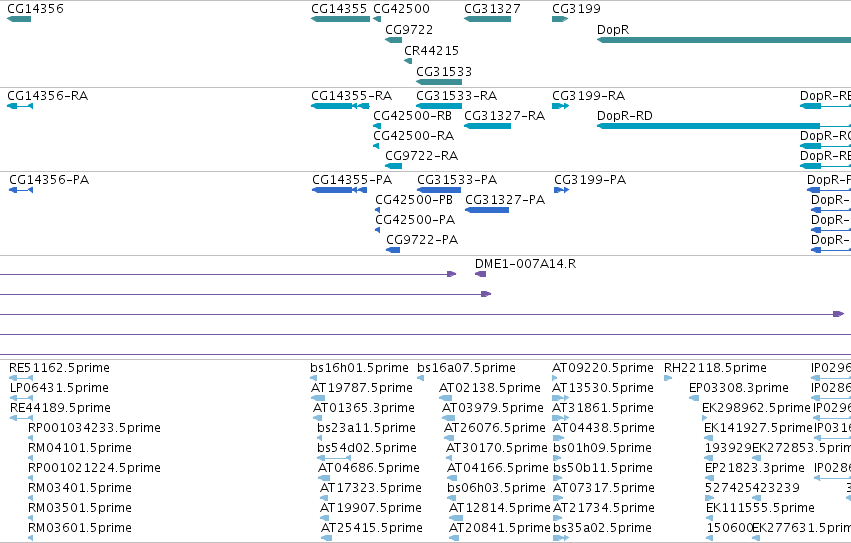Click the bs16h01.5prime EST label
Screen dimensions: 851x543
pyautogui.click(x=359, y=368)
